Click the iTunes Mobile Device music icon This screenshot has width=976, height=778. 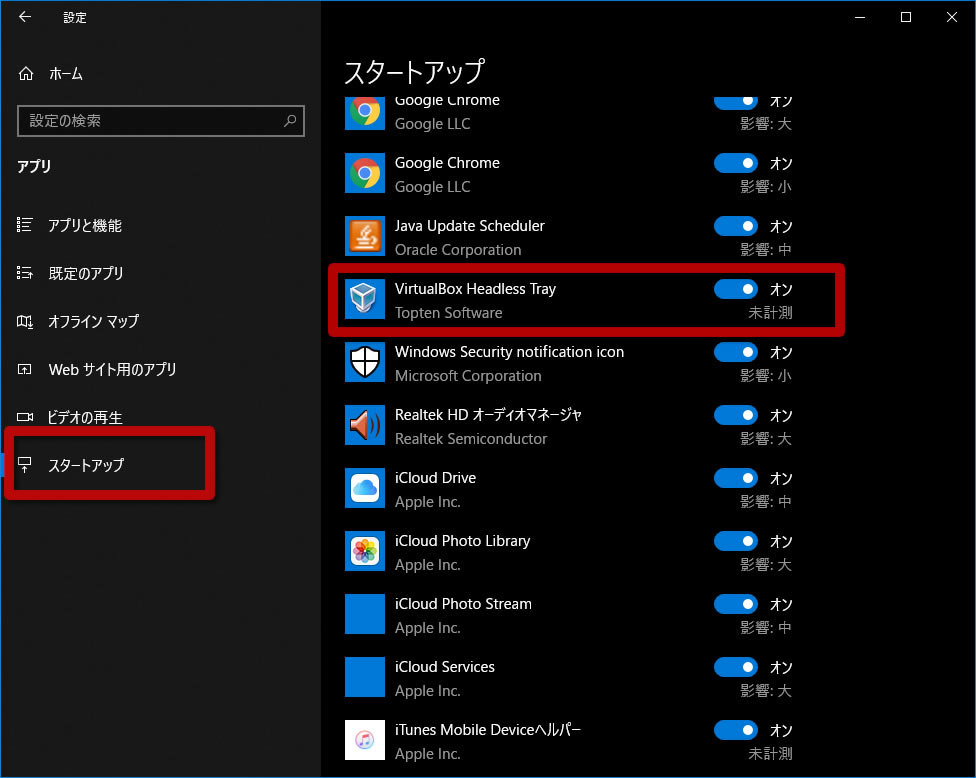point(365,739)
